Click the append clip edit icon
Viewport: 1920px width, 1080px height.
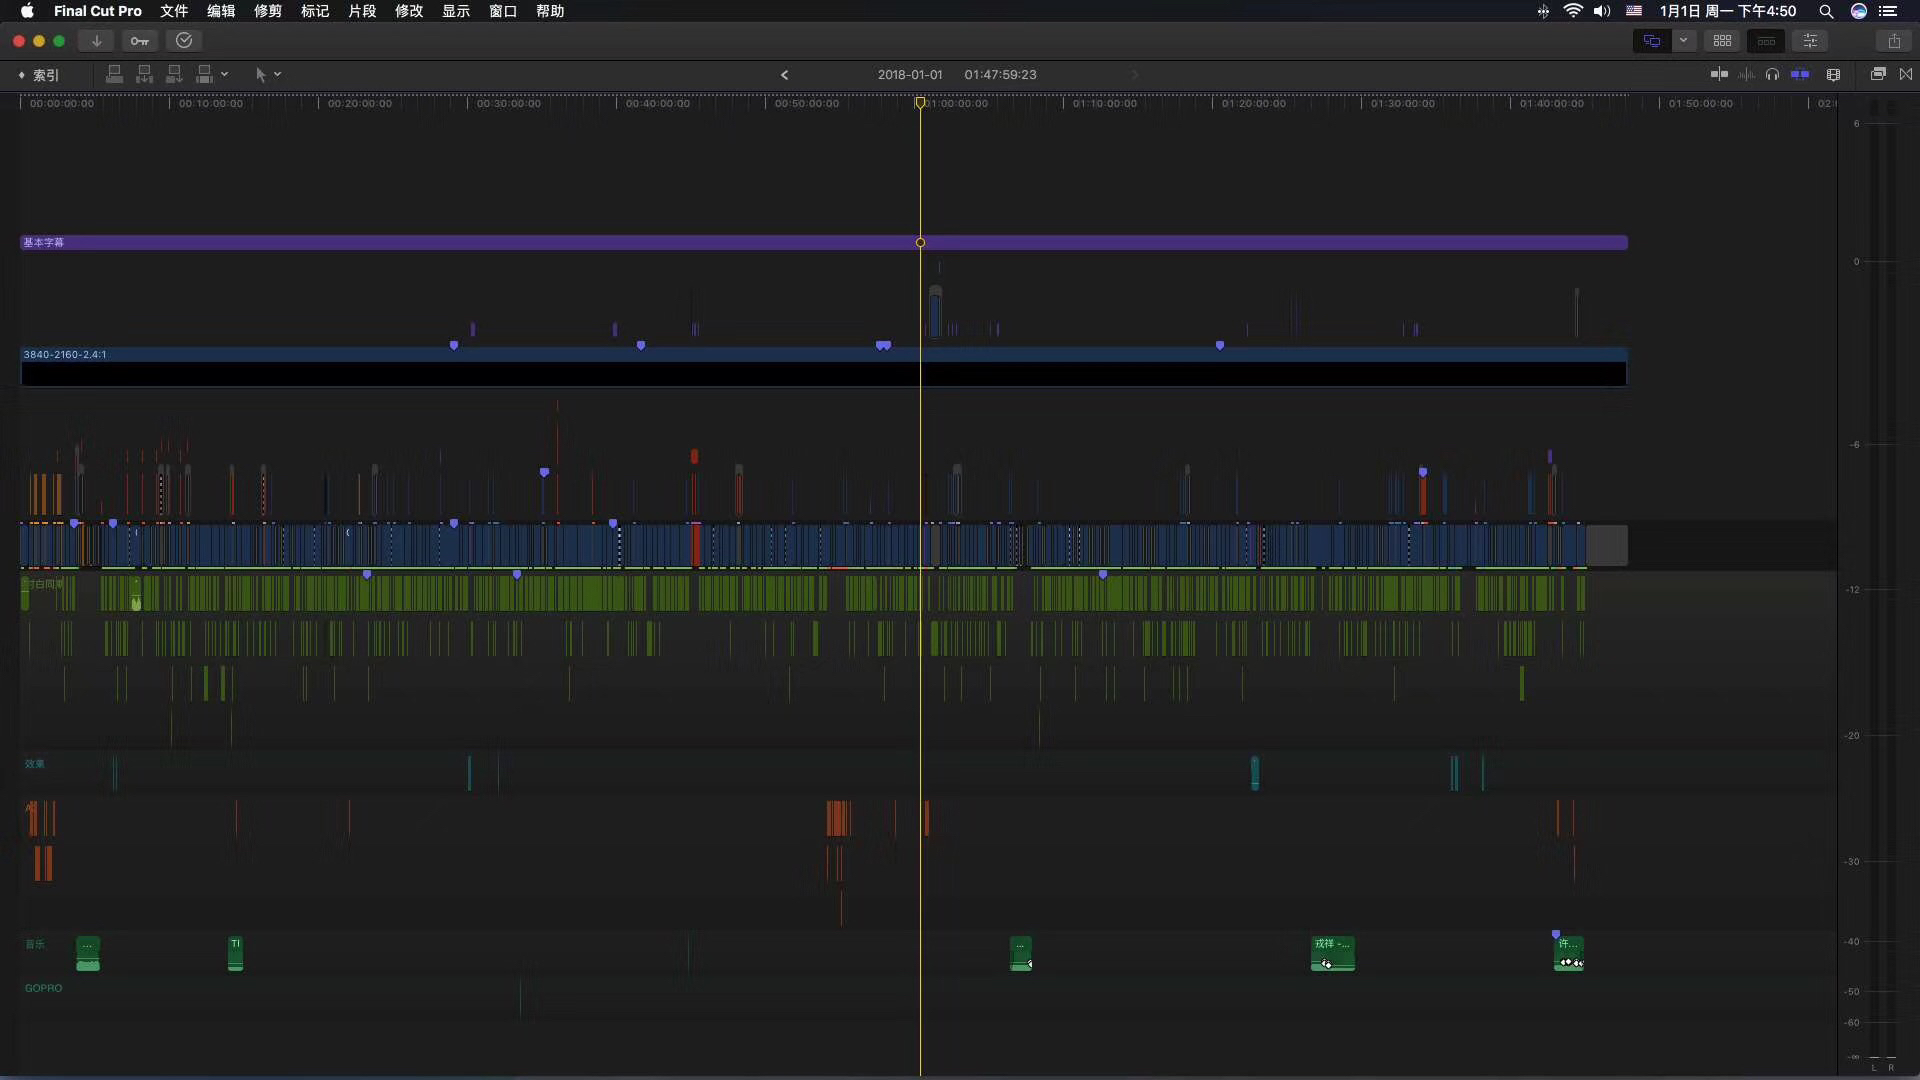point(174,74)
